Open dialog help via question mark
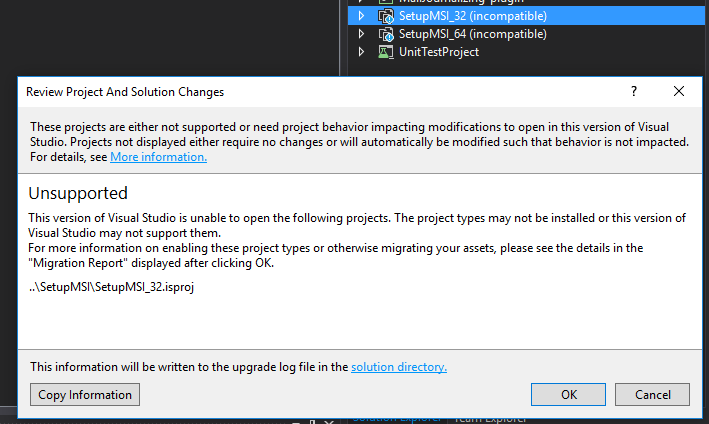Viewport: 709px width, 424px height. (634, 91)
